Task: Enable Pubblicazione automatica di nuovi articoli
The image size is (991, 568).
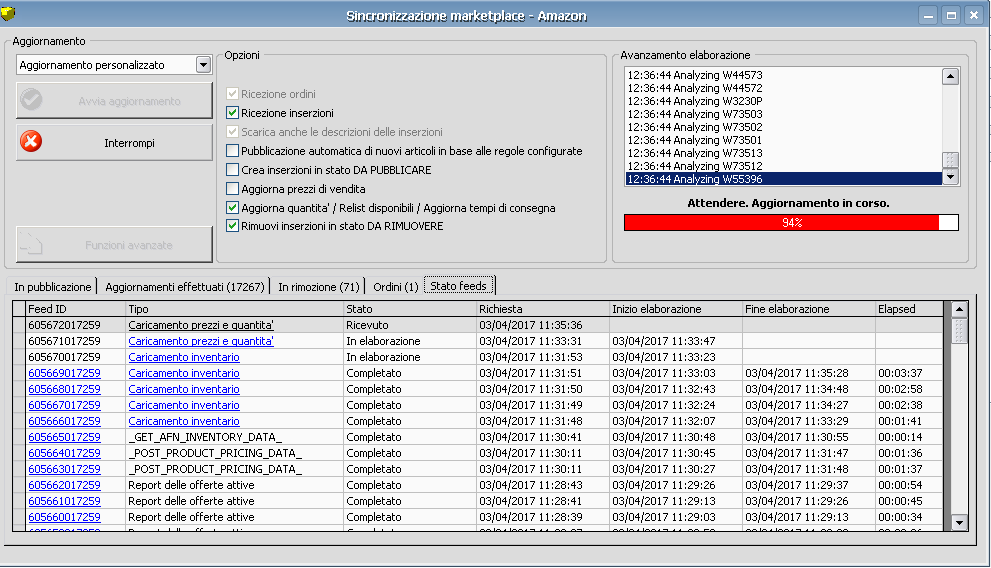Action: (232, 151)
